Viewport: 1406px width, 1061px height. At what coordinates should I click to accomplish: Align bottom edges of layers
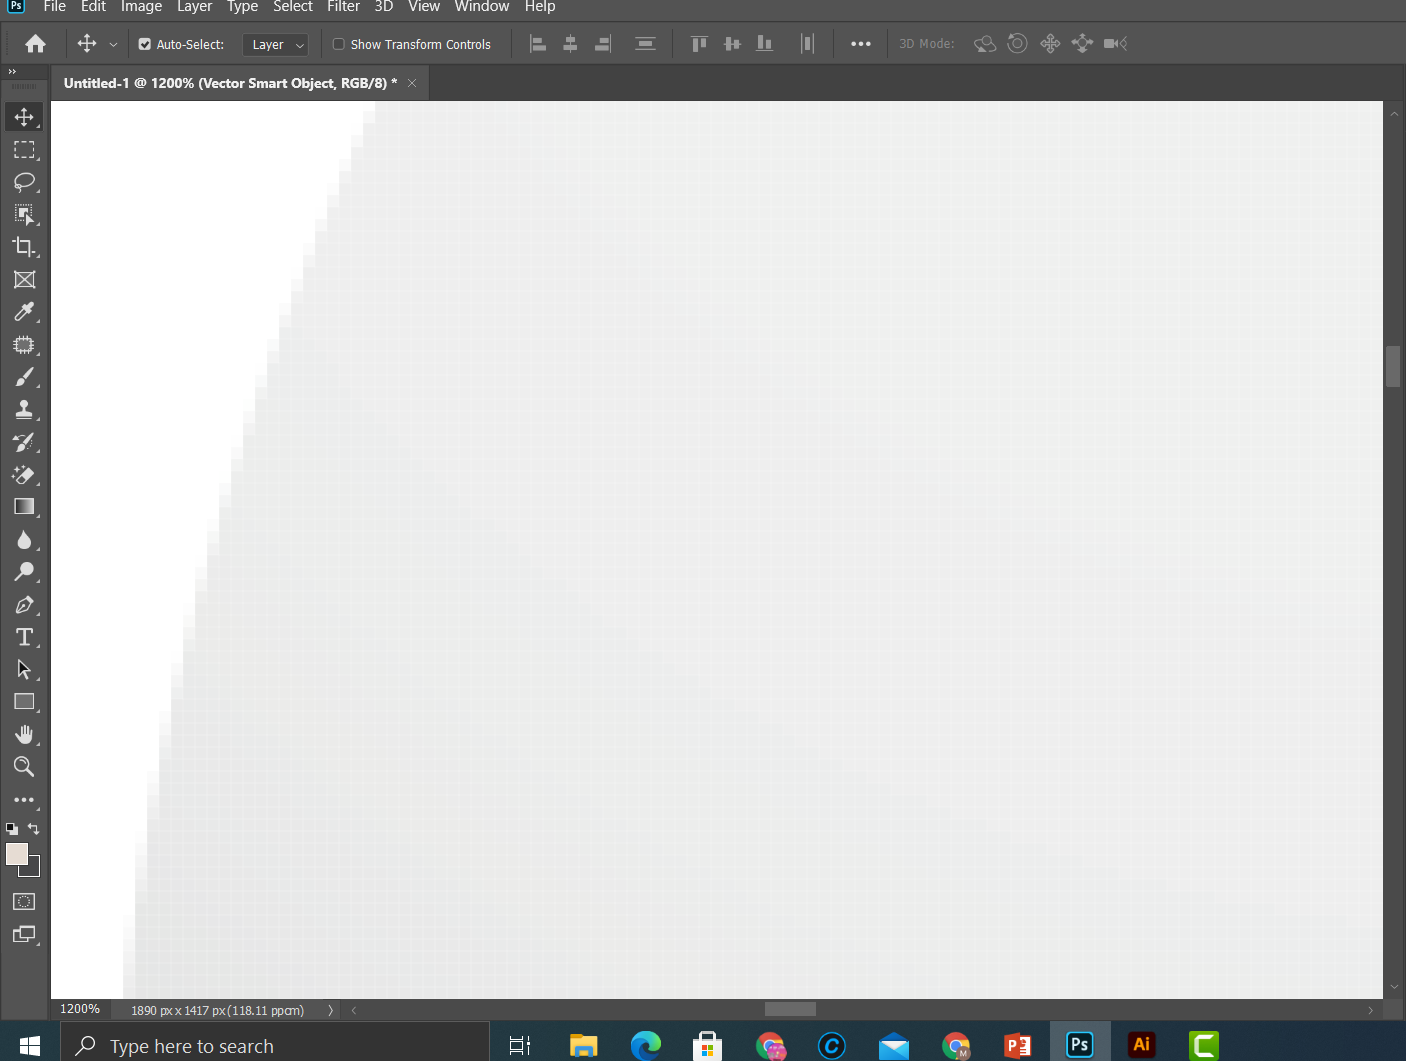[x=765, y=44]
